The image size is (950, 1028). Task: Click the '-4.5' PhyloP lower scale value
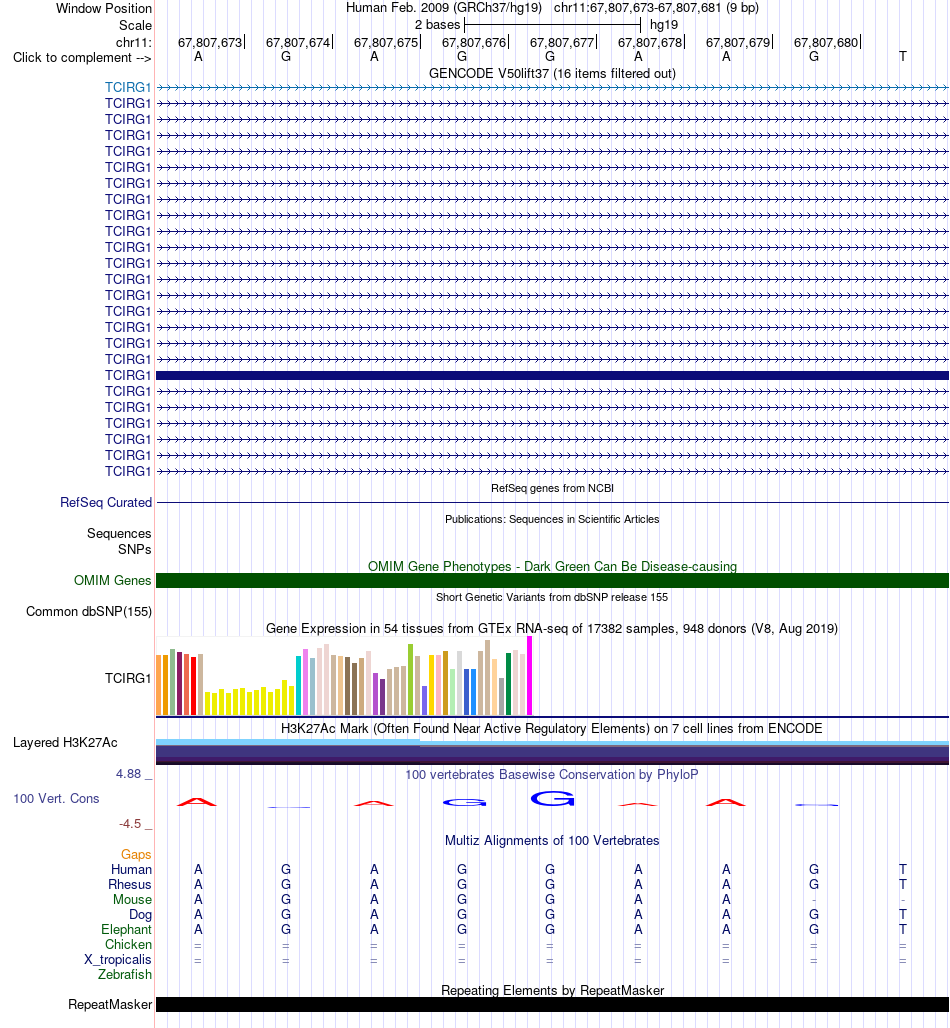click(x=130, y=824)
